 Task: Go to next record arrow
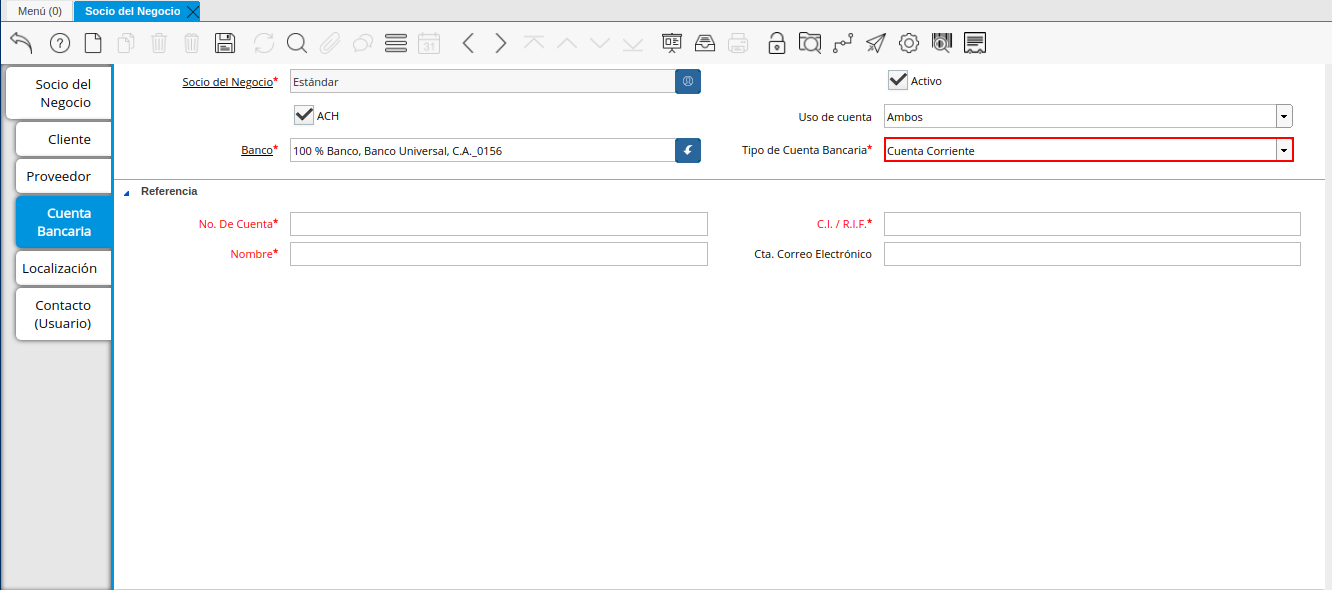(x=501, y=43)
